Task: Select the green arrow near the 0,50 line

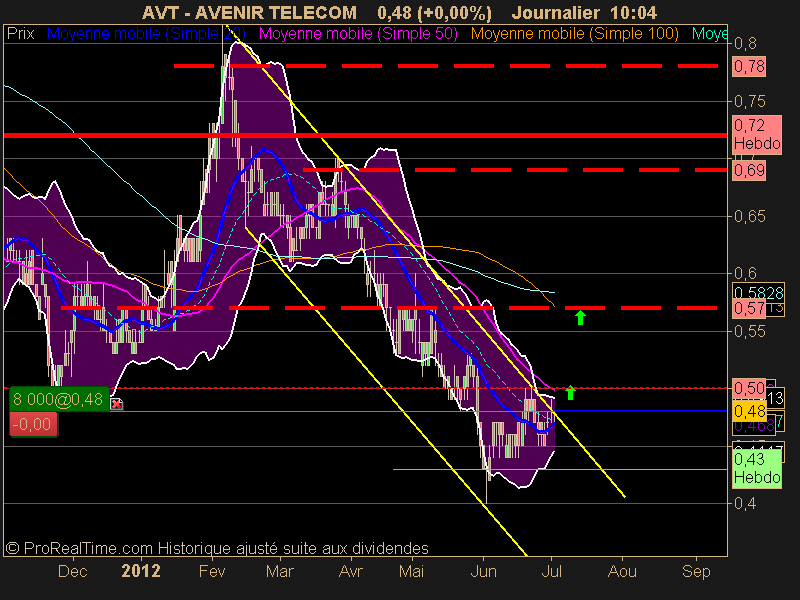Action: (570, 392)
